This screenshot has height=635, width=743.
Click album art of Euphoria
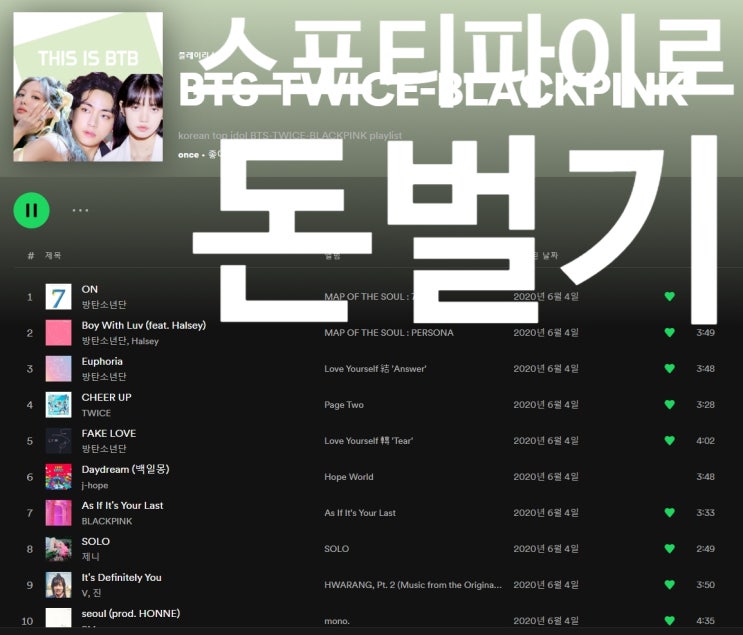tap(58, 369)
